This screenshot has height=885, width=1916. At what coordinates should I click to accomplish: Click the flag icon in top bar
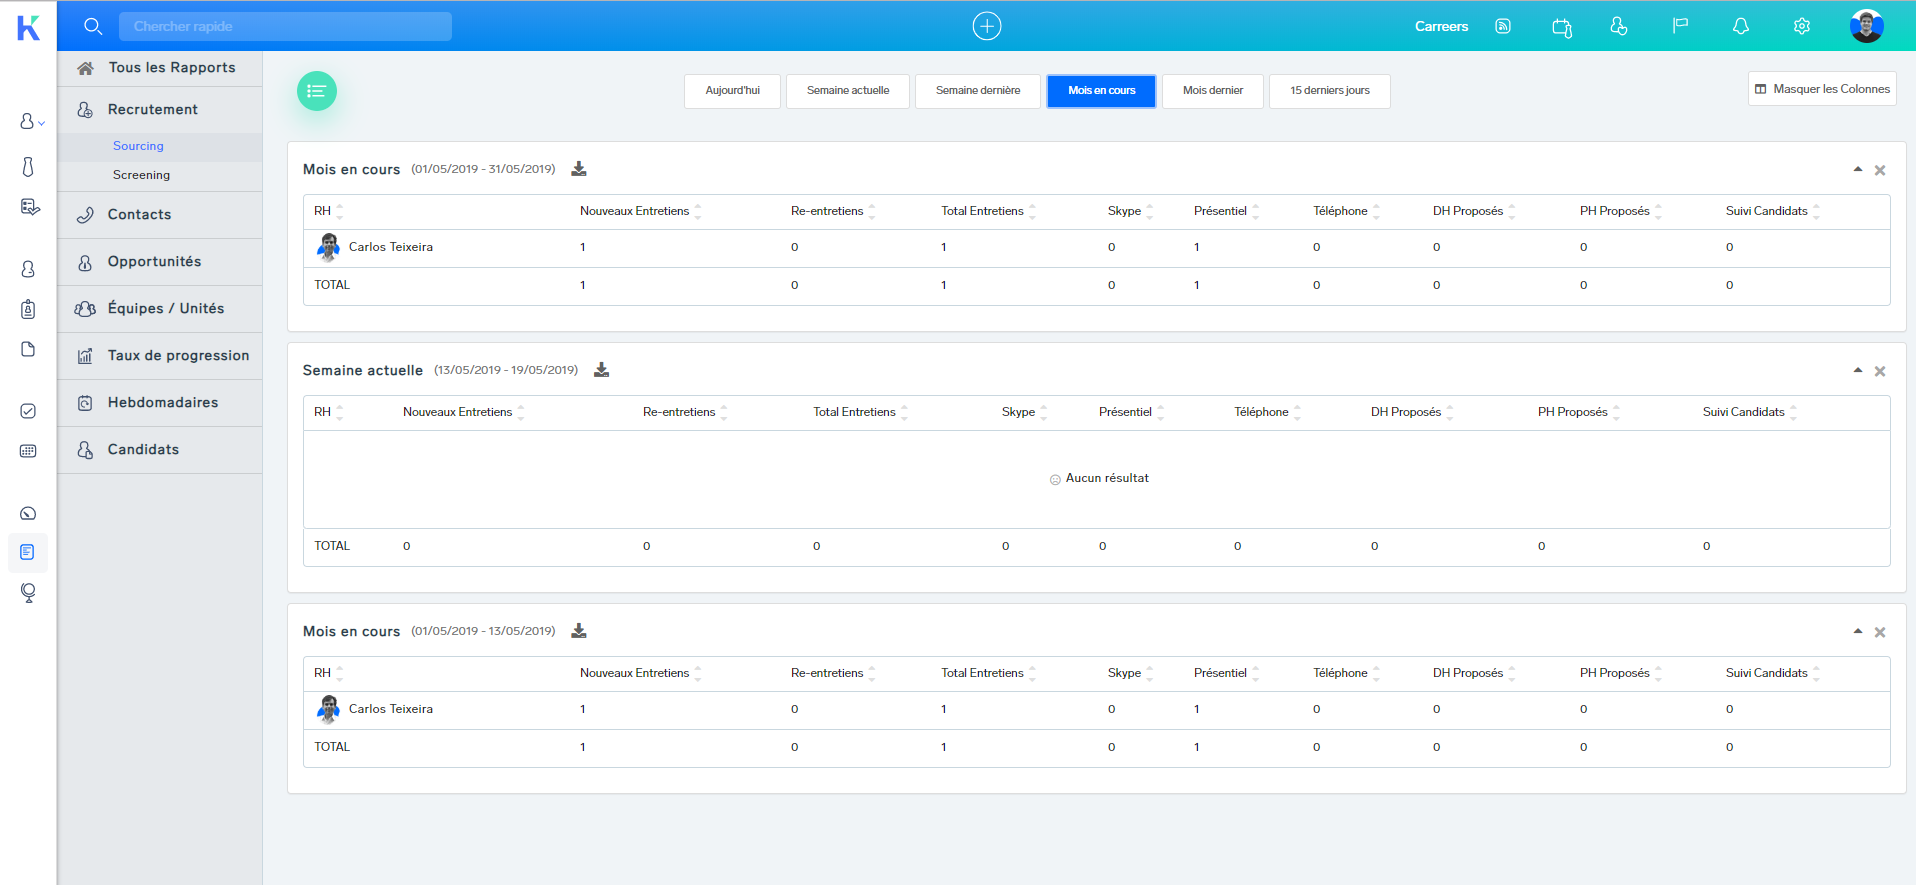coord(1680,26)
